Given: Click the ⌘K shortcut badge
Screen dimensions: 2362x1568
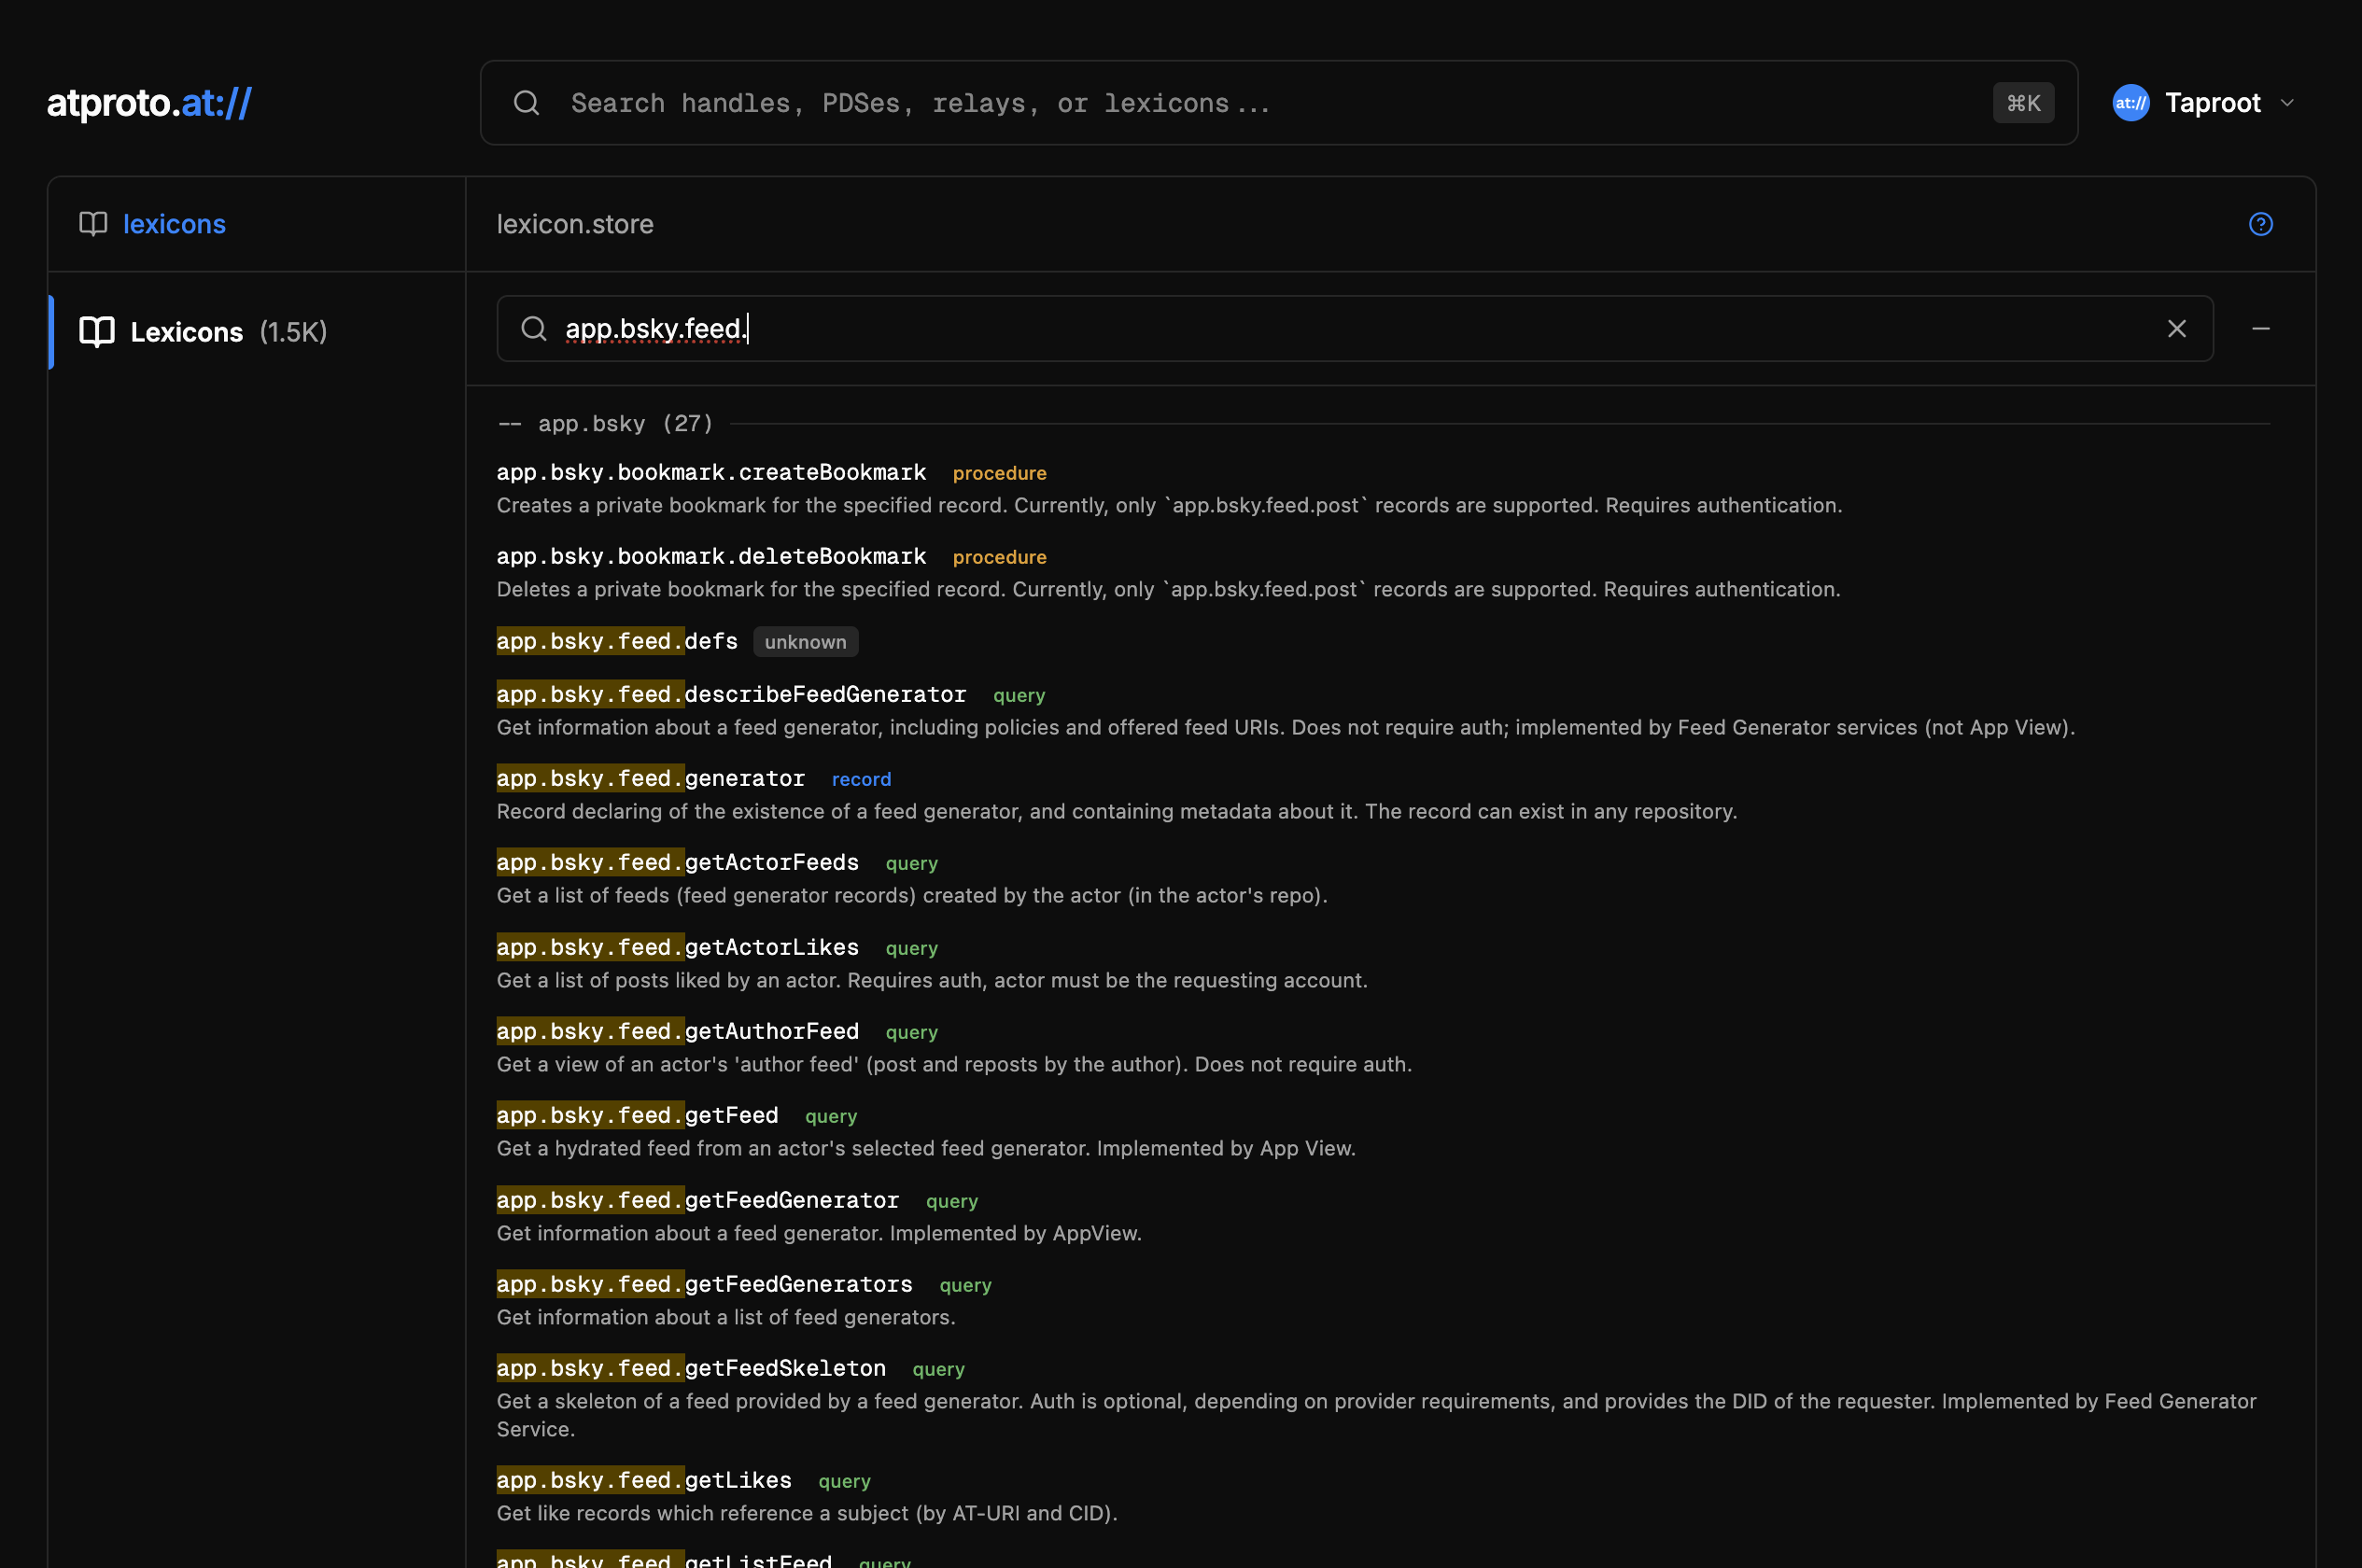Looking at the screenshot, I should [x=2022, y=103].
